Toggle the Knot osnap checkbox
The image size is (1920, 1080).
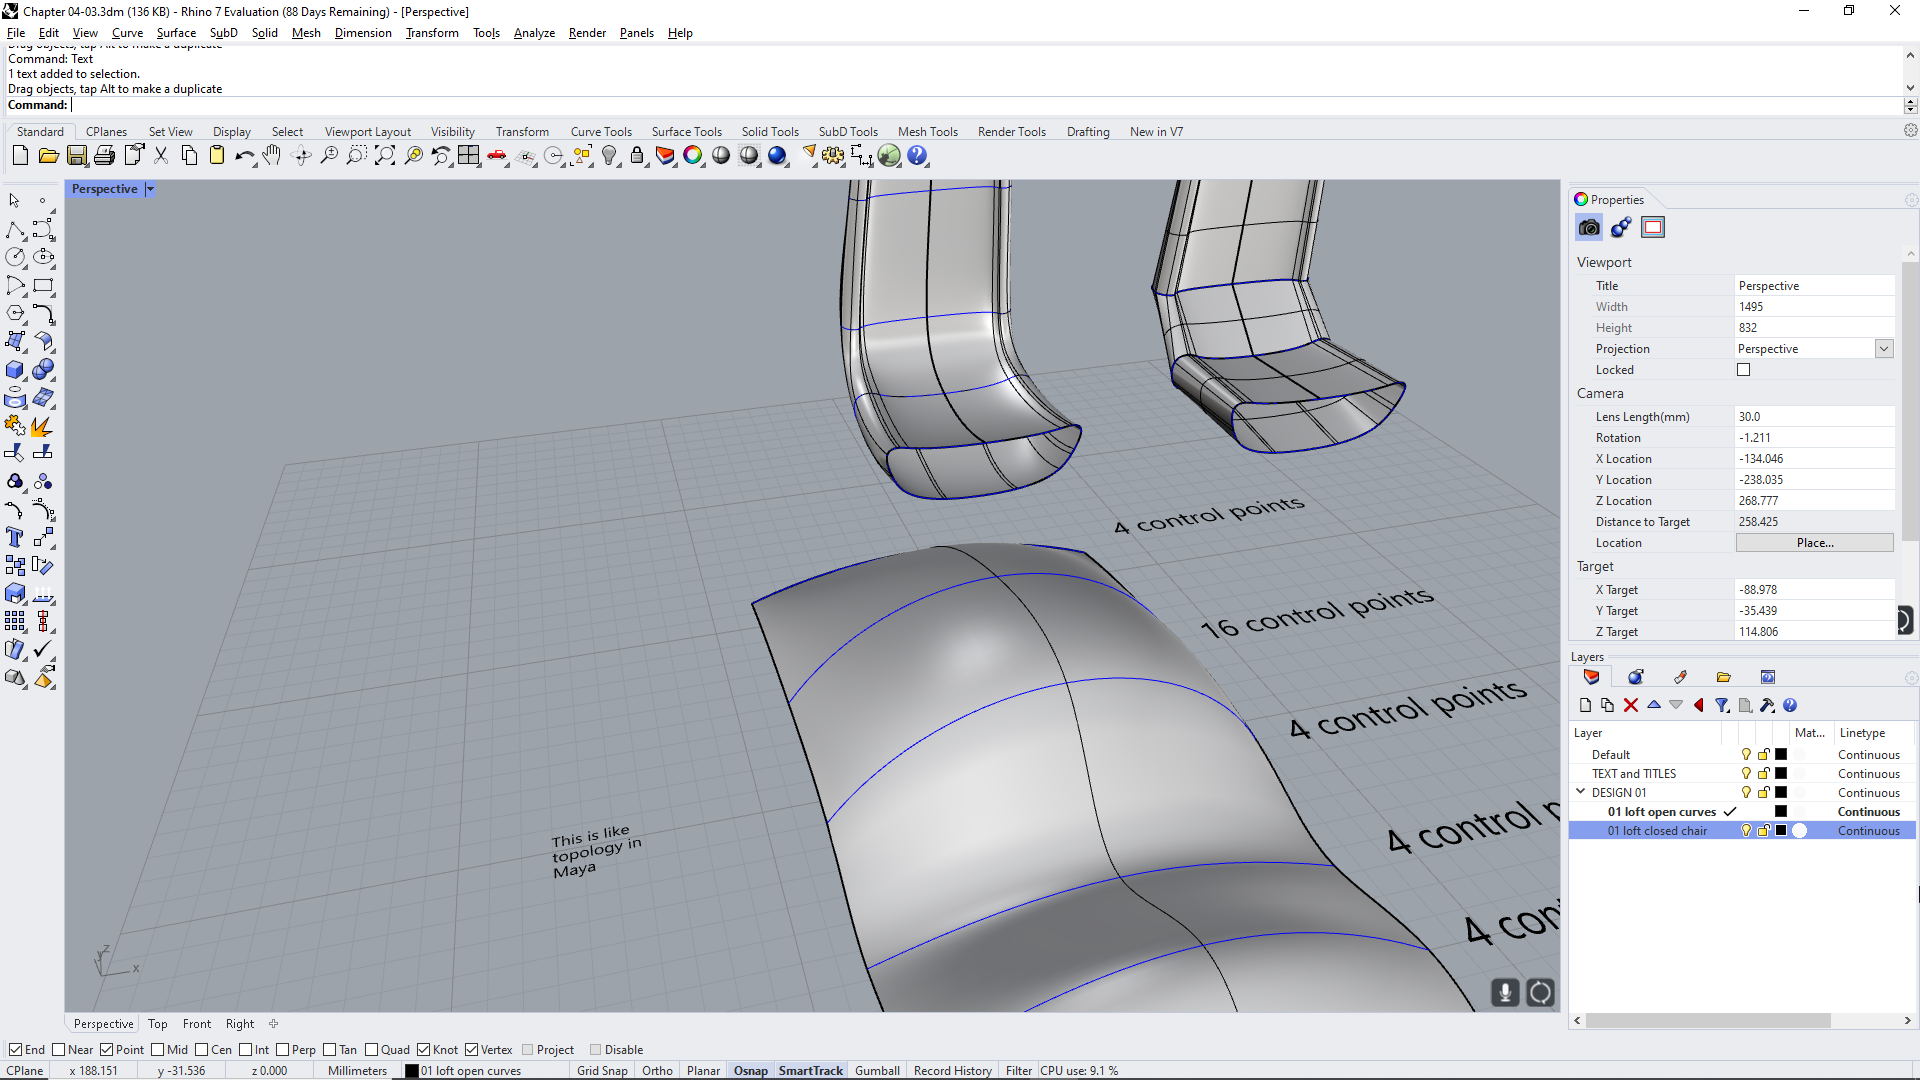tap(423, 1050)
